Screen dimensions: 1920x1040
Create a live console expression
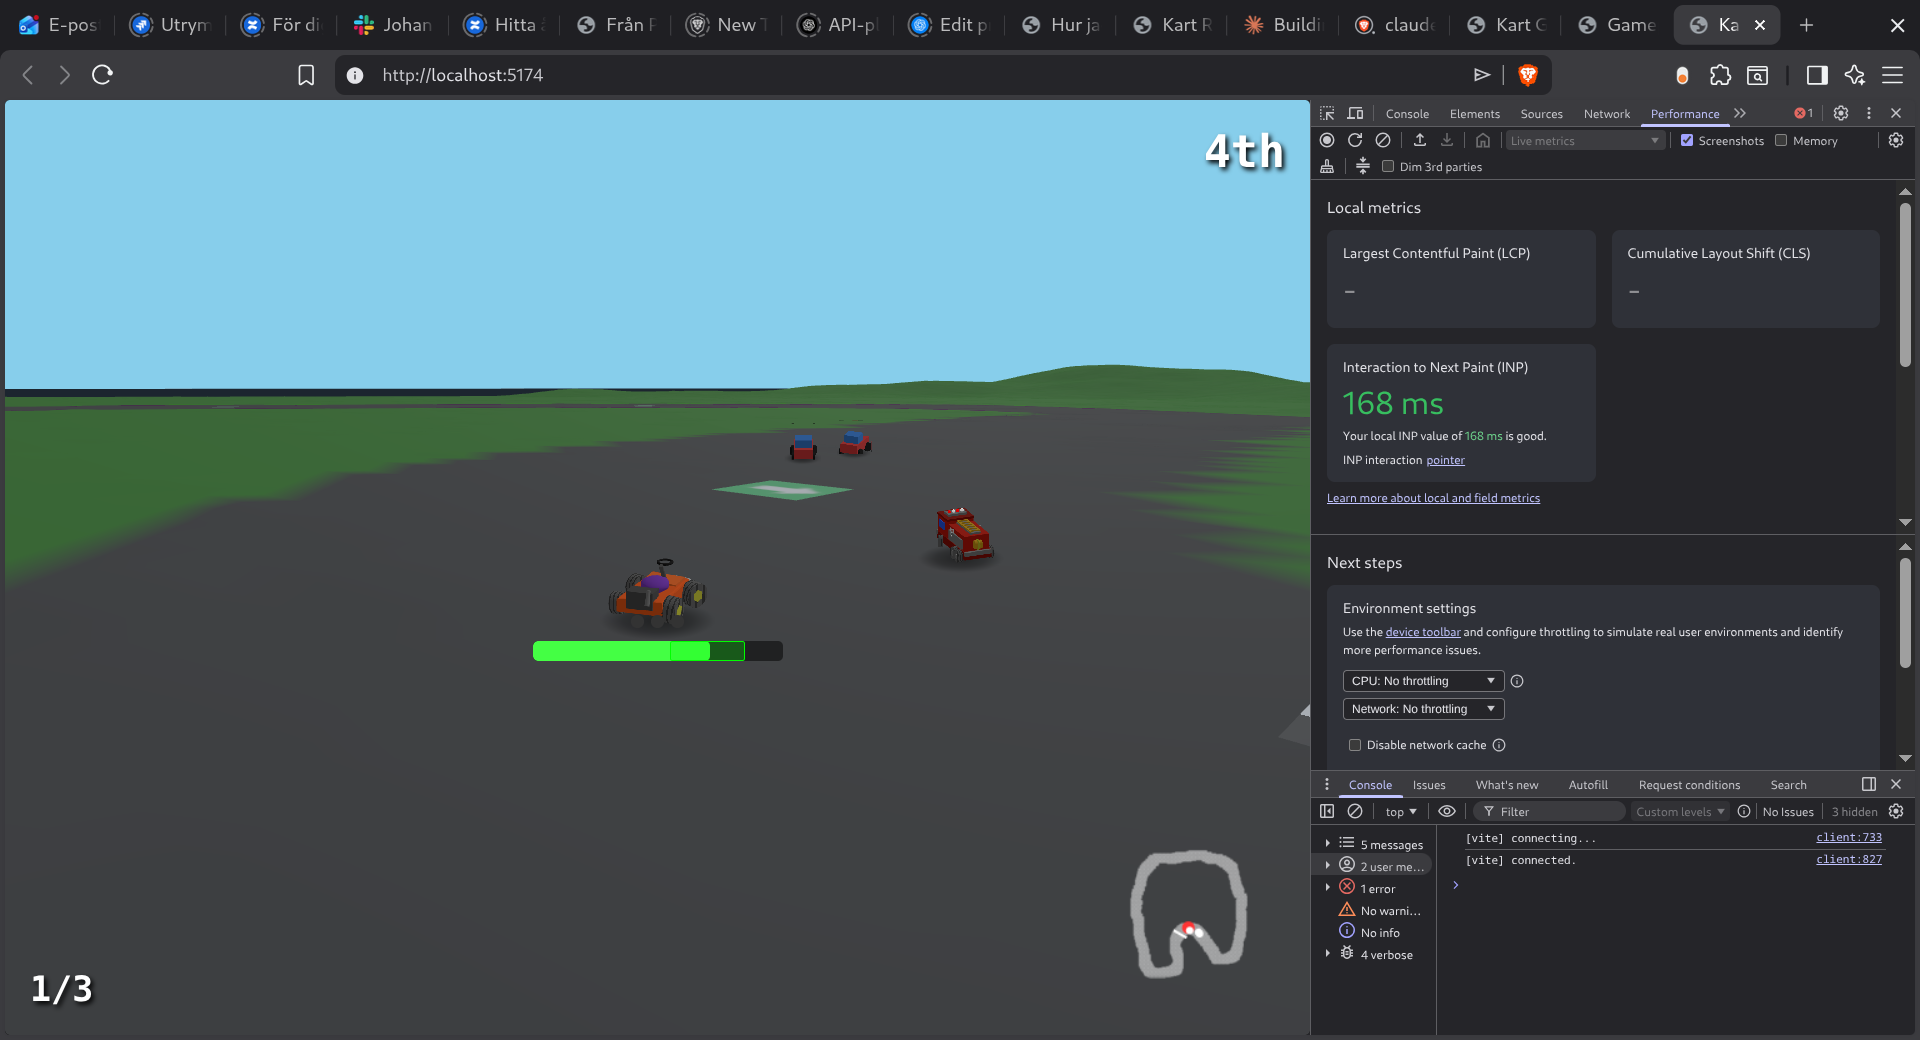(1448, 811)
